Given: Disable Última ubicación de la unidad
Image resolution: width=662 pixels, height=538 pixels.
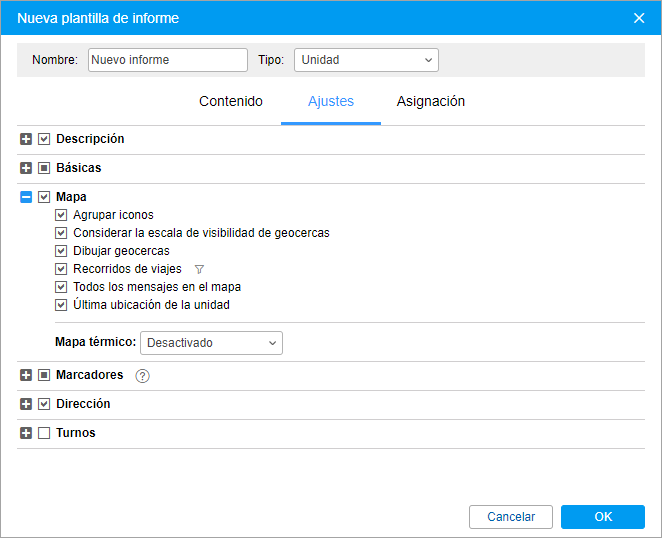Looking at the screenshot, I should tap(61, 305).
